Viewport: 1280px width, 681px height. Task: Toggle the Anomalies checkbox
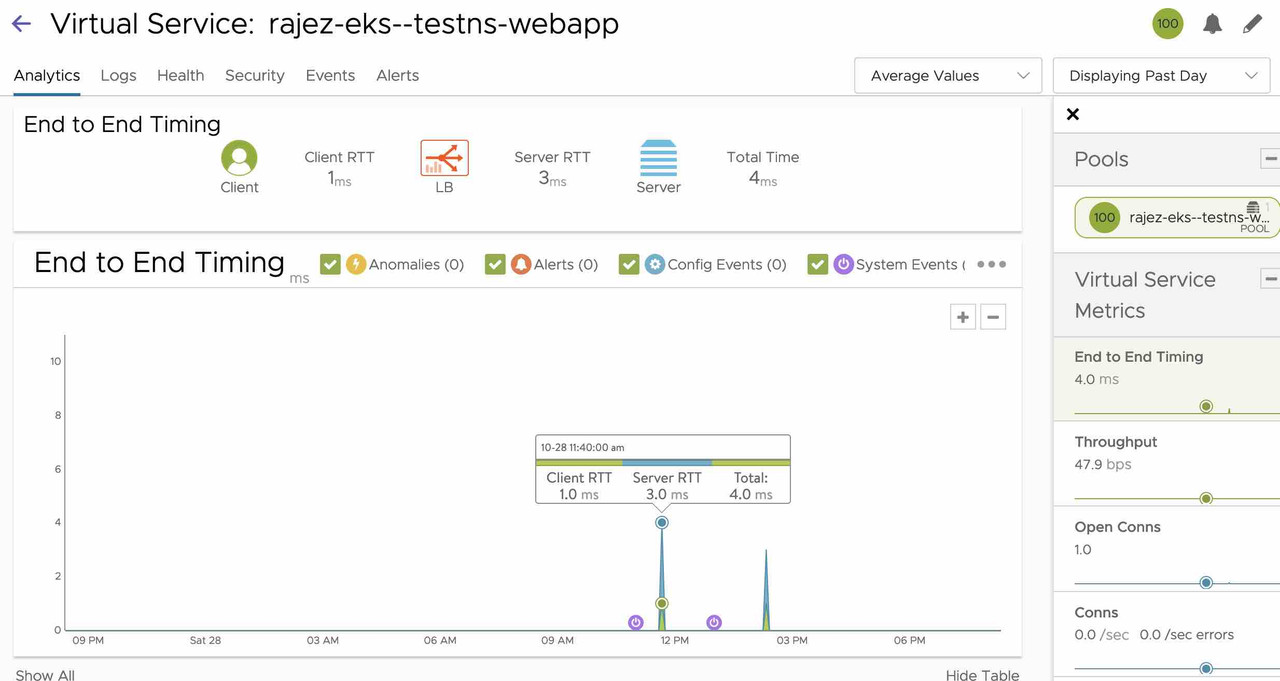330,264
